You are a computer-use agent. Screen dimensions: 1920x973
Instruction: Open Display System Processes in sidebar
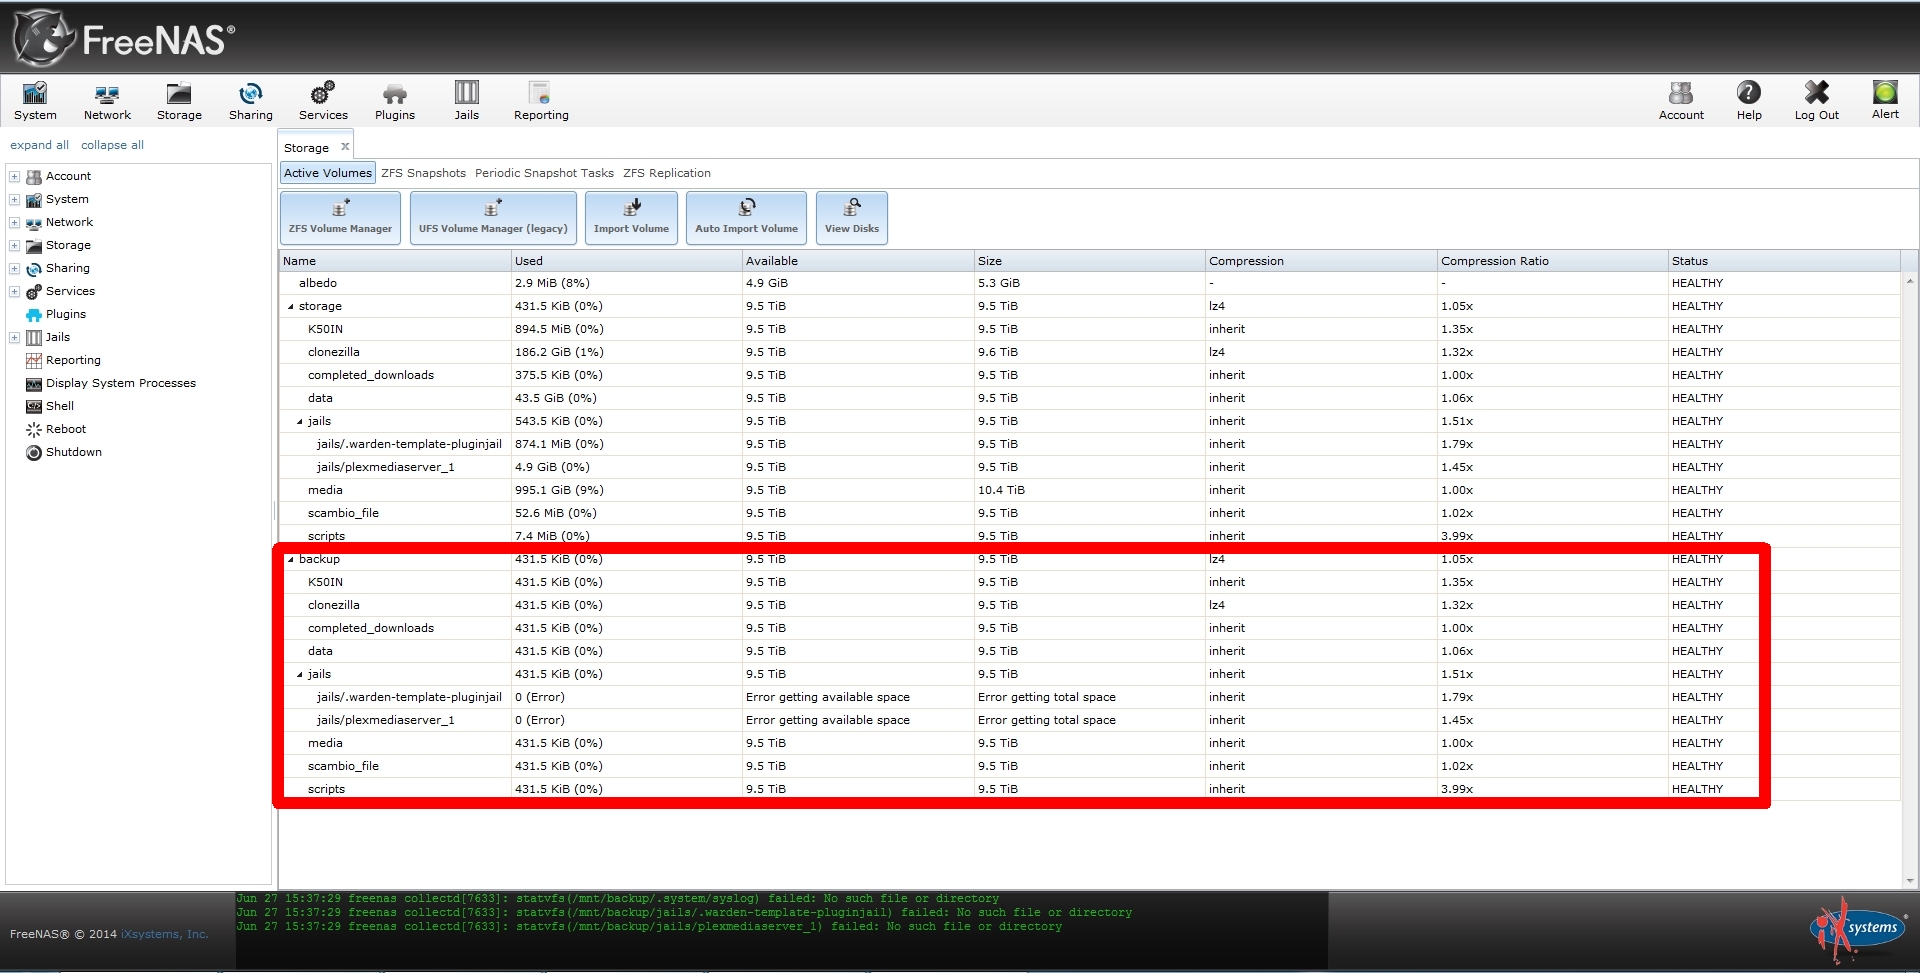(121, 383)
